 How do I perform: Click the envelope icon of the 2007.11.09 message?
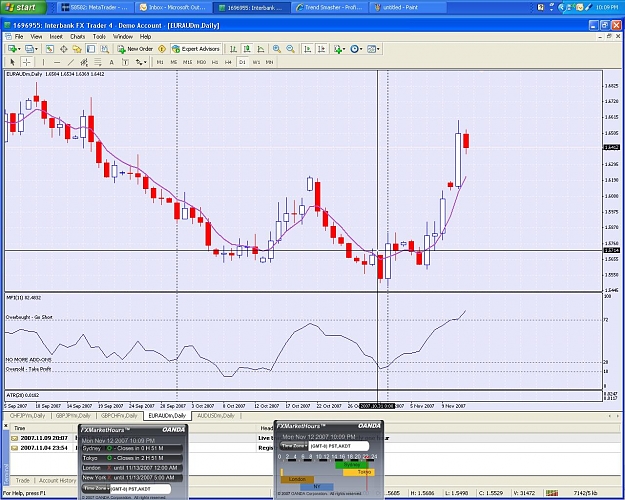tap(14, 438)
